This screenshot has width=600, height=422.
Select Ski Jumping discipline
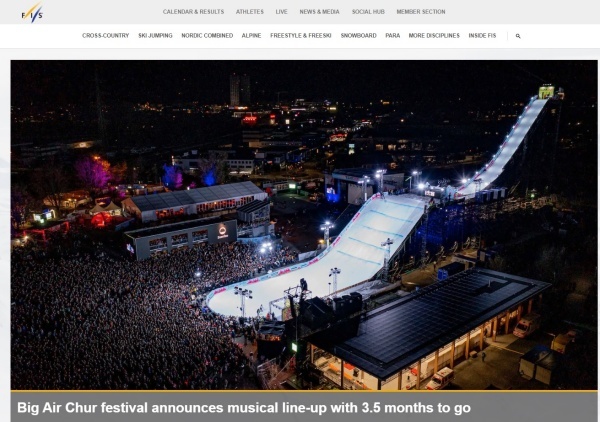pos(155,36)
